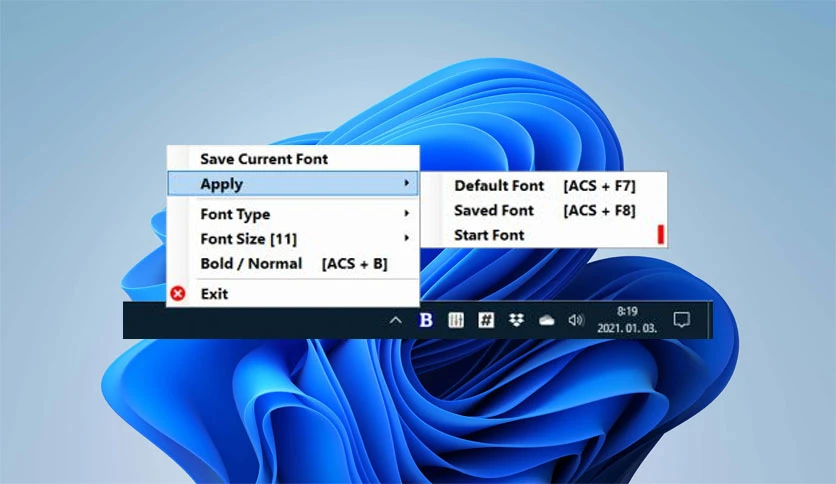The height and width of the screenshot is (484, 836).
Task: Click the 8:19 clock and date
Action: click(627, 320)
